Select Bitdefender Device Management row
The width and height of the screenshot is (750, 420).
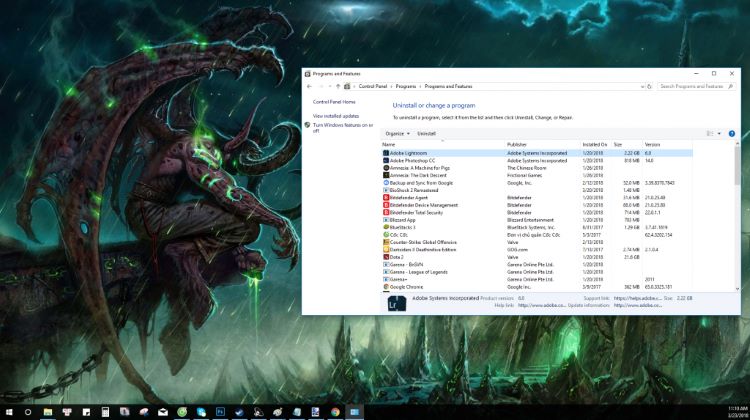(x=537, y=205)
